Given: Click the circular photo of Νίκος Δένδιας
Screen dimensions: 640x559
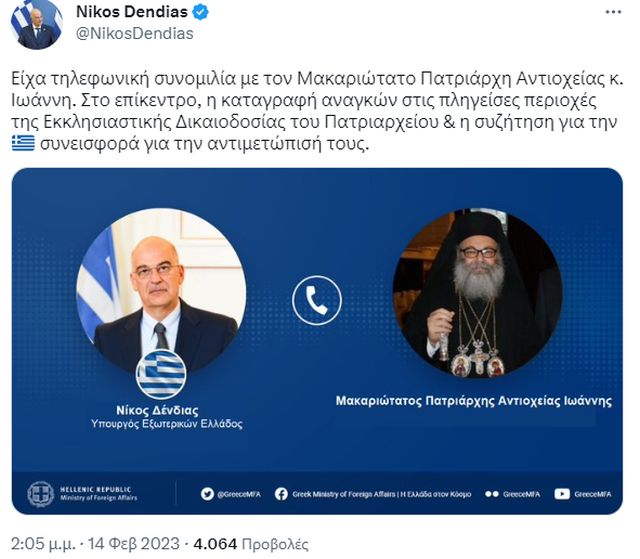Looking at the screenshot, I should point(161,292).
